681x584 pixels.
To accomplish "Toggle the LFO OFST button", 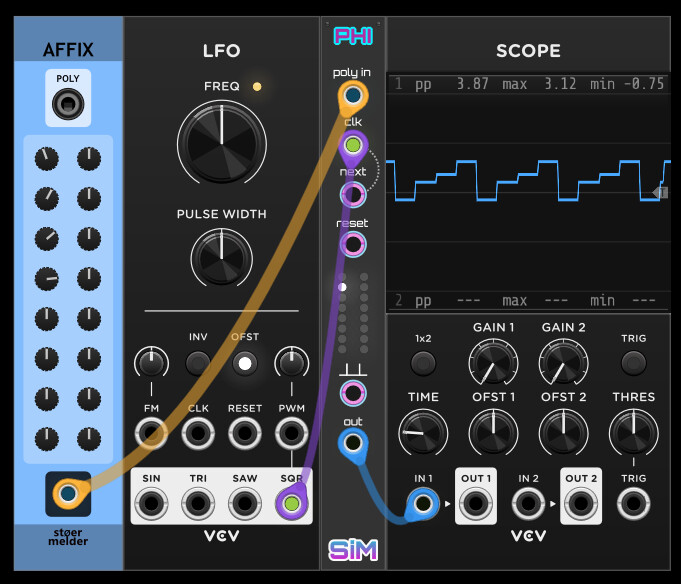I will pyautogui.click(x=244, y=362).
